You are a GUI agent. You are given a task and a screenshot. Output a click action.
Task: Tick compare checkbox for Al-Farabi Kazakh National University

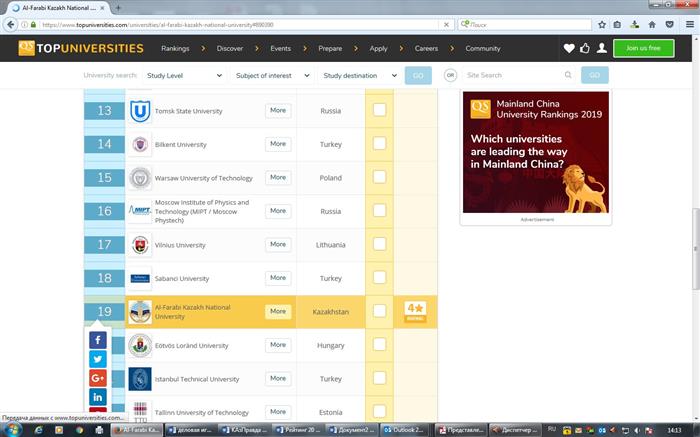point(379,311)
